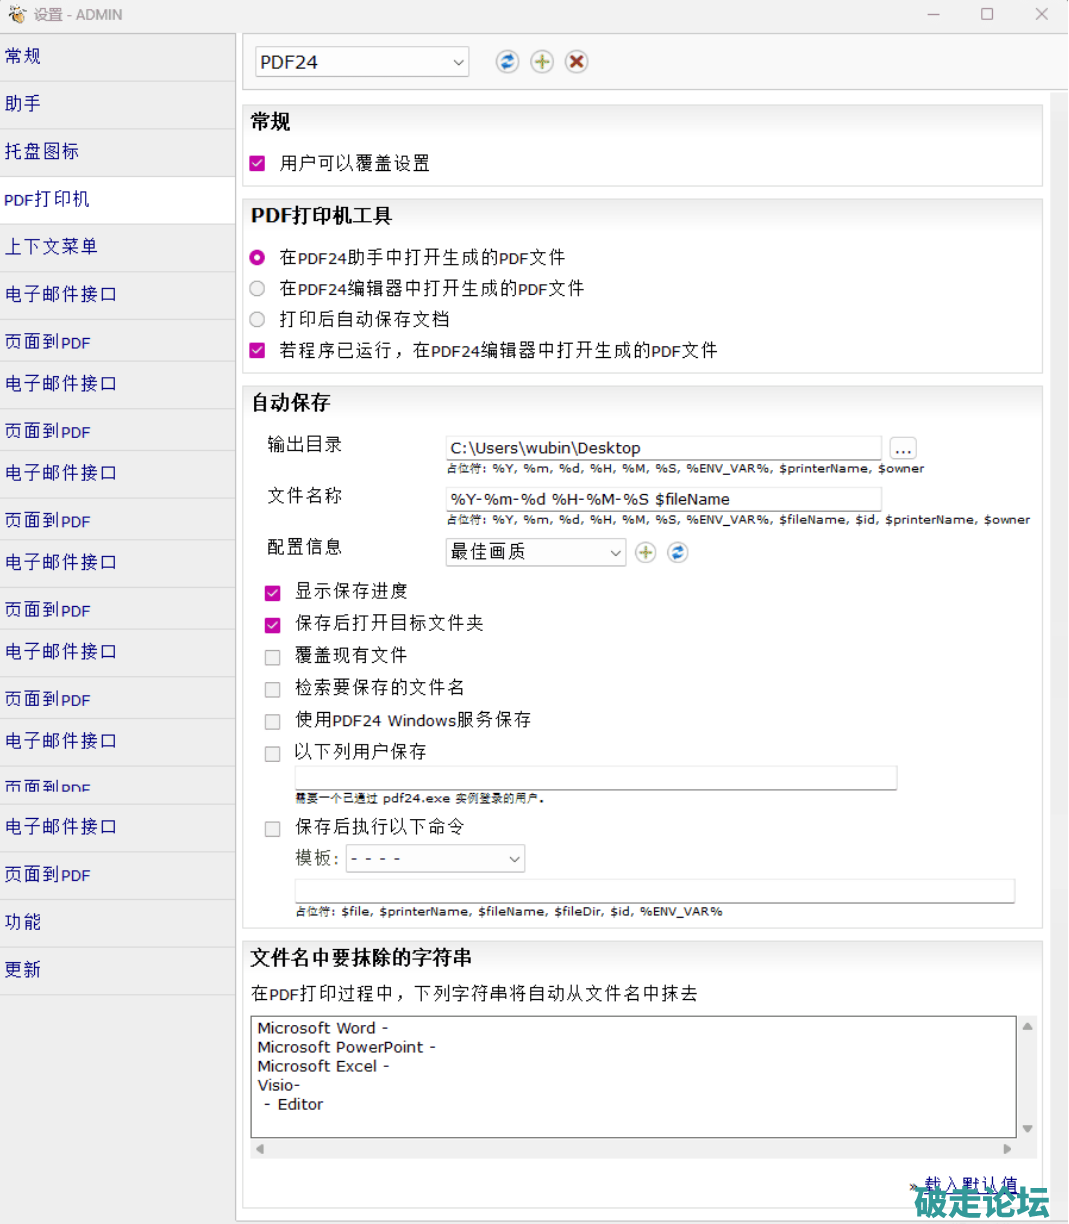
Task: Click the PDF24 app icon in title bar
Action: pos(16,14)
